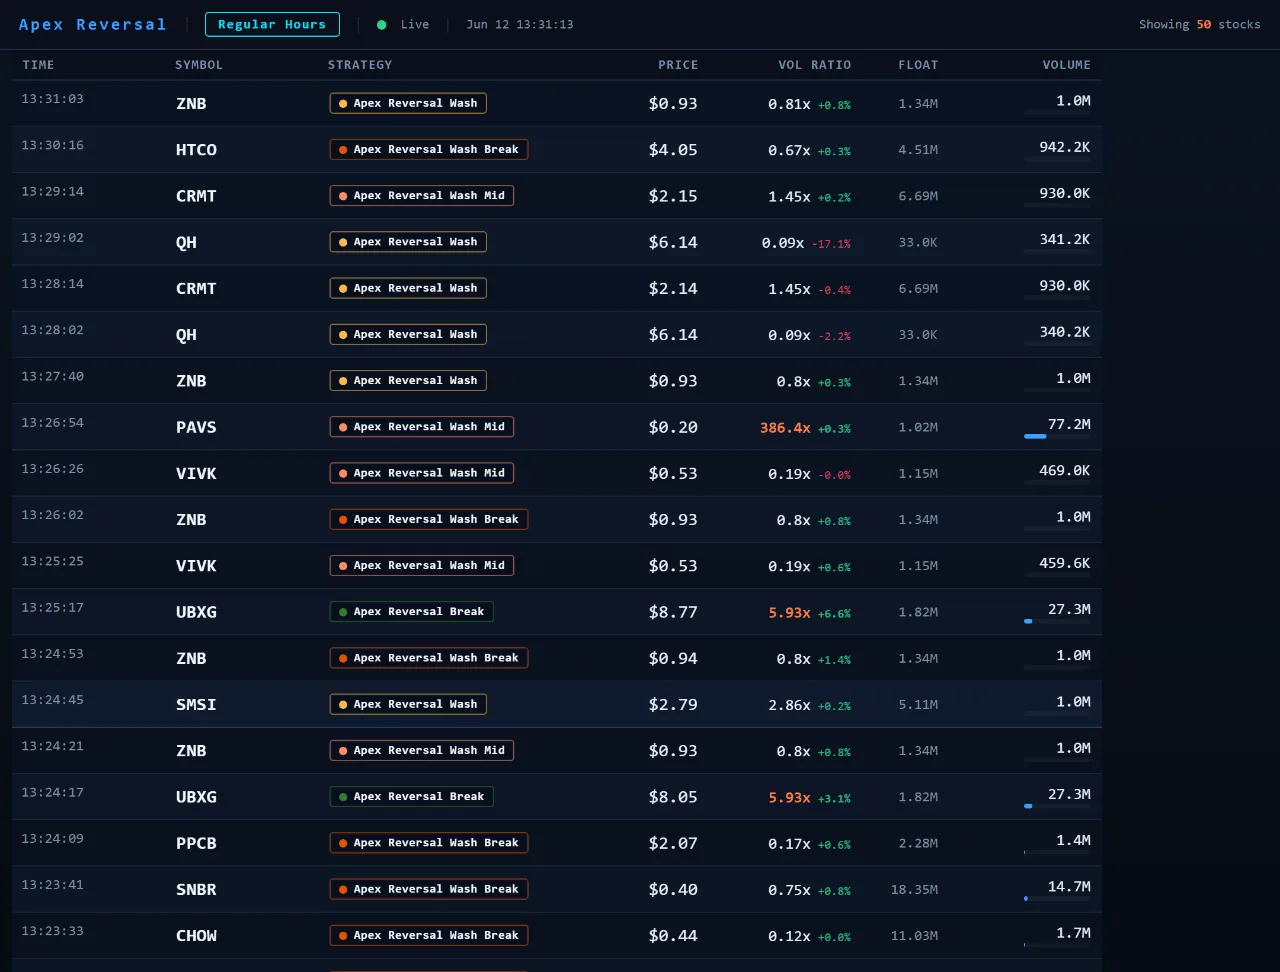Click CRMT symbol in 13:29:14 row
This screenshot has height=972, width=1280.
(x=196, y=196)
